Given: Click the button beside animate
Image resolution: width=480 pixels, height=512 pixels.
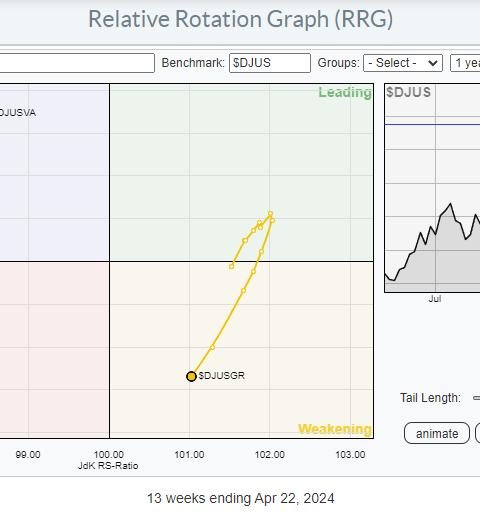Looking at the screenshot, I should coord(478,433).
